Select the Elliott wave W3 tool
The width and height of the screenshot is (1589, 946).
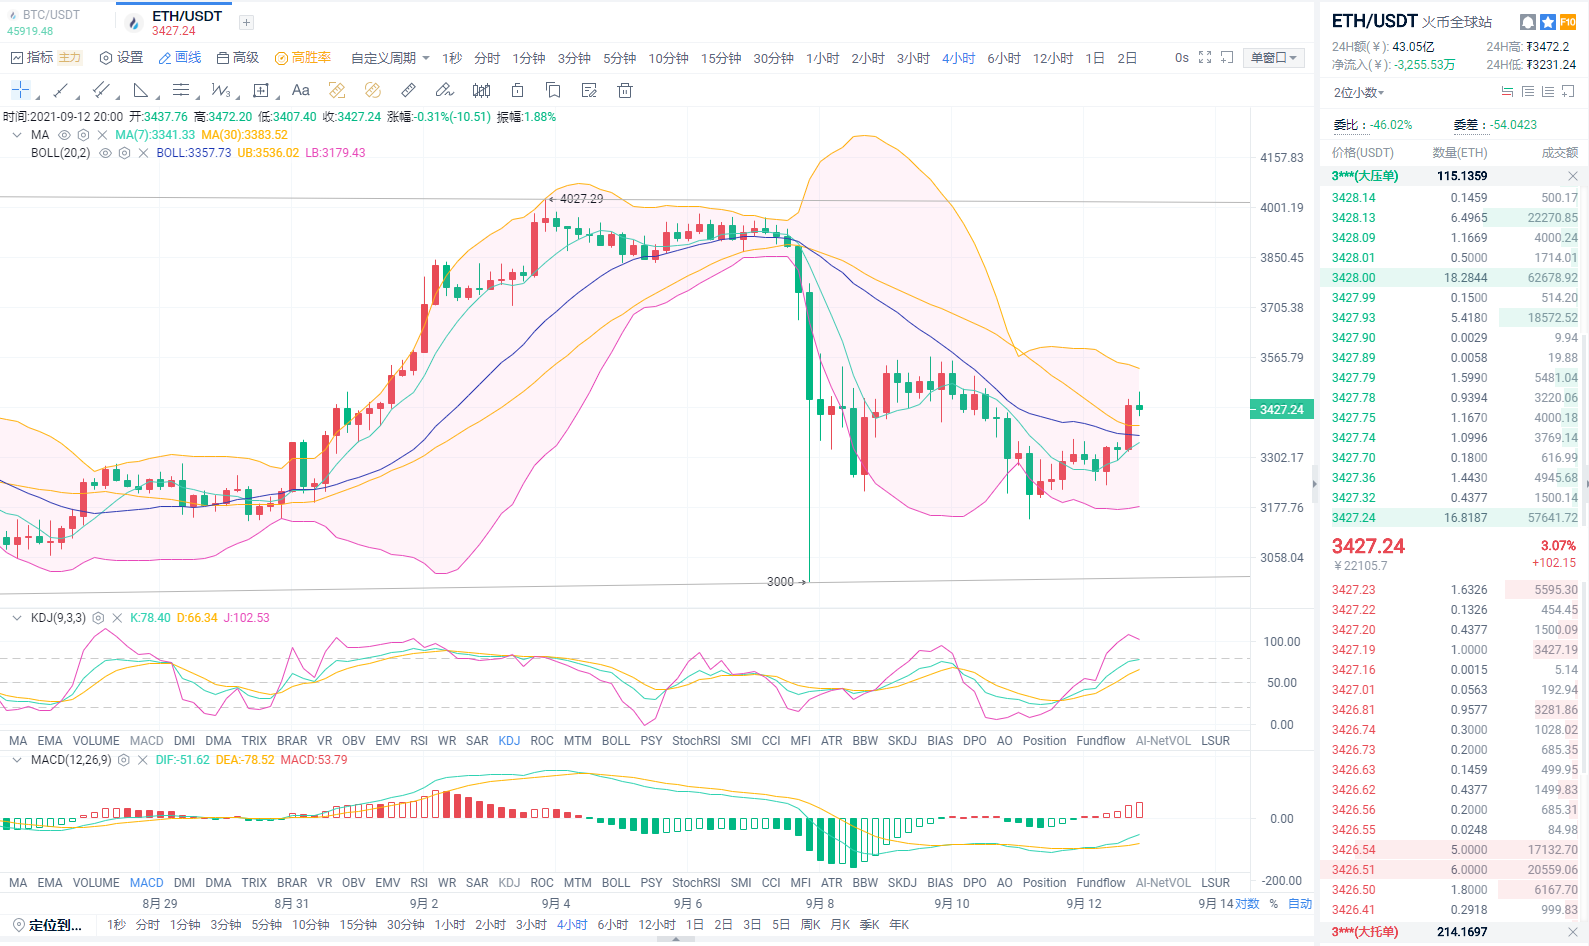pyautogui.click(x=221, y=90)
